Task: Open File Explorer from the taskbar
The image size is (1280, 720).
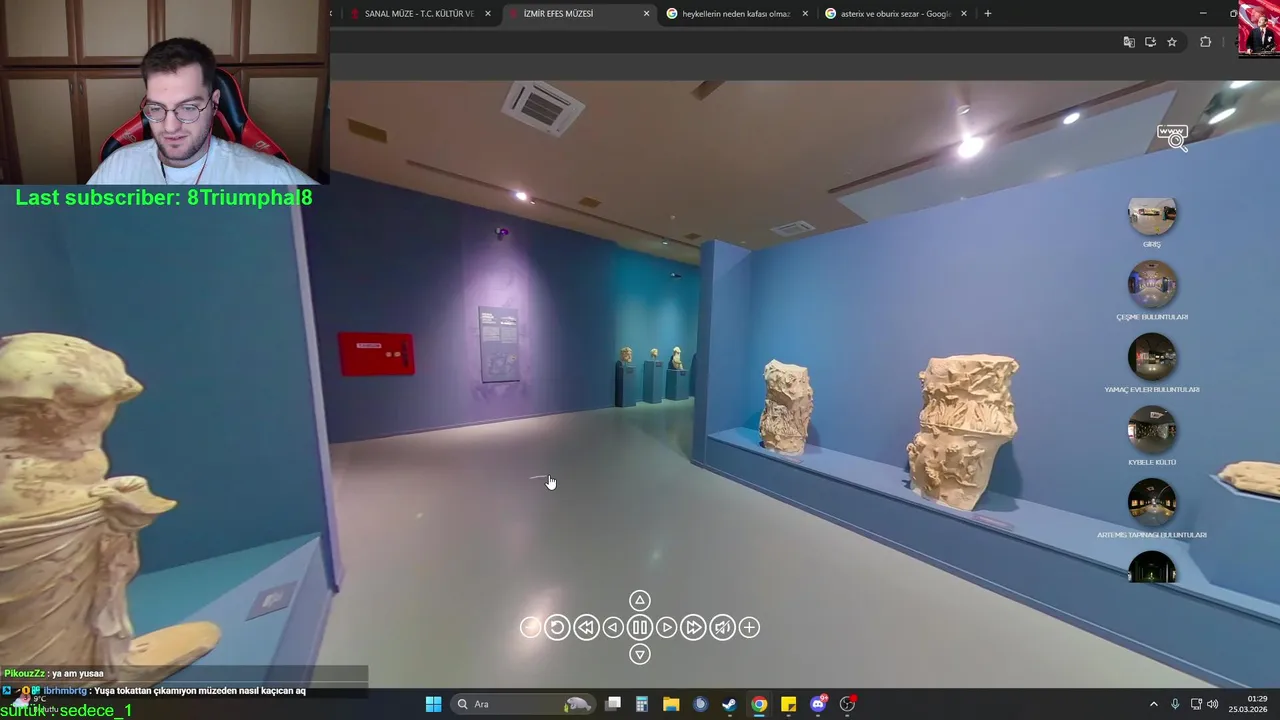Action: tap(671, 704)
